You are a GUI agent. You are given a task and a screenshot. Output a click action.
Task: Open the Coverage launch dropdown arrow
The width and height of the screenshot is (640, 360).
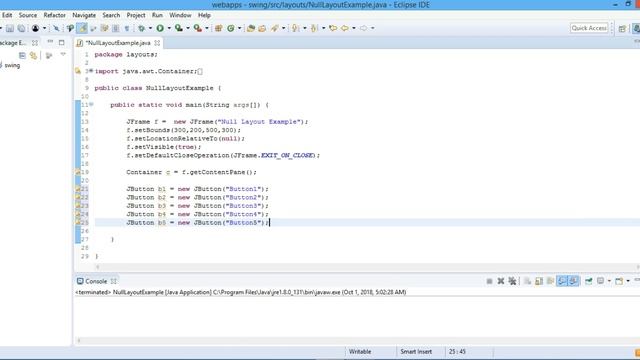[x=188, y=28]
